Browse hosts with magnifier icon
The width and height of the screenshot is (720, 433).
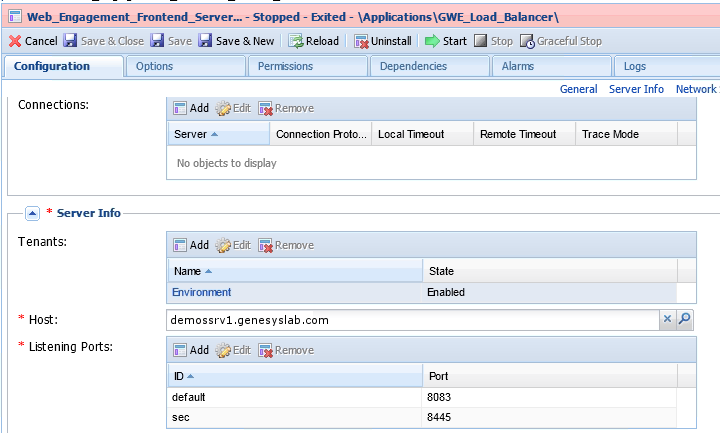[684, 319]
